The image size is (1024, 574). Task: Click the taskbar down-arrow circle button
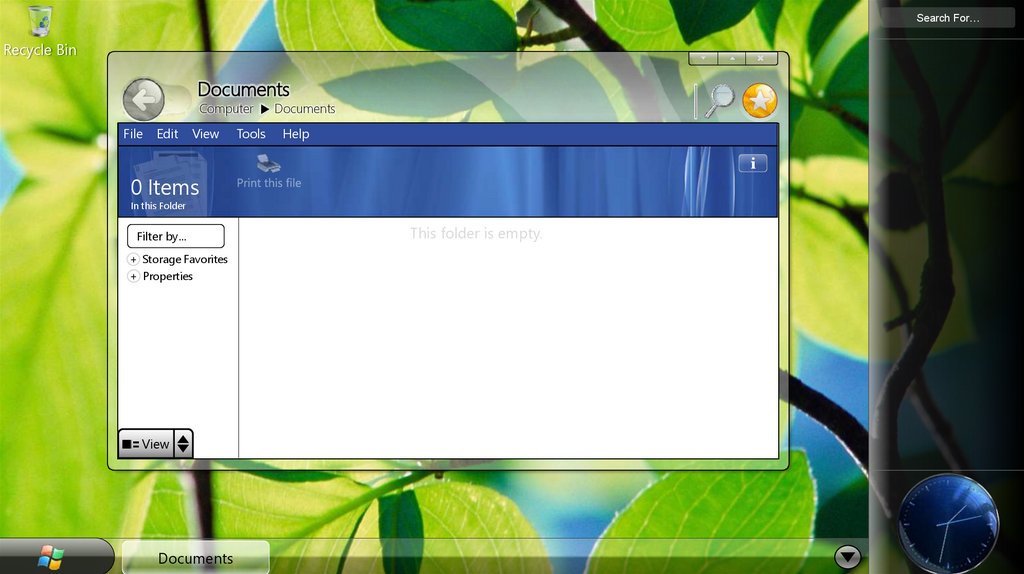tap(848, 557)
